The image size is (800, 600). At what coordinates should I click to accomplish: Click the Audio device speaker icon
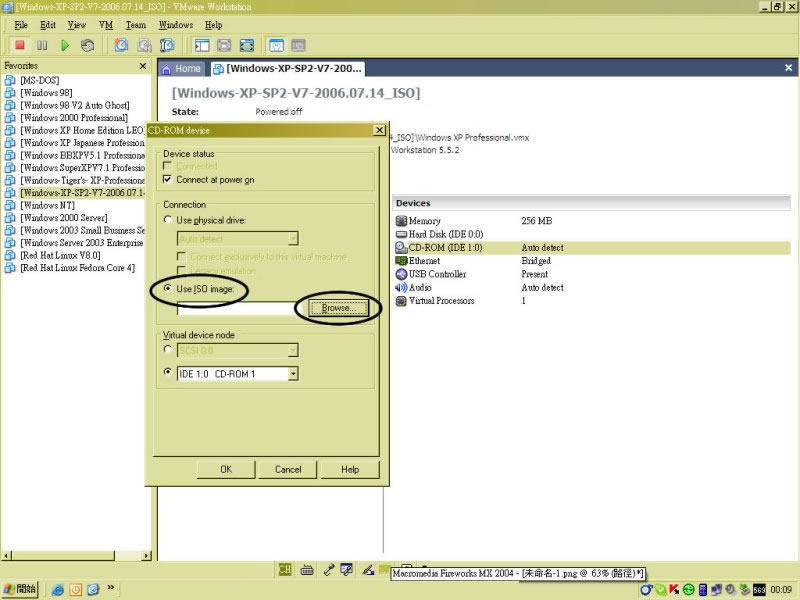(x=402, y=287)
